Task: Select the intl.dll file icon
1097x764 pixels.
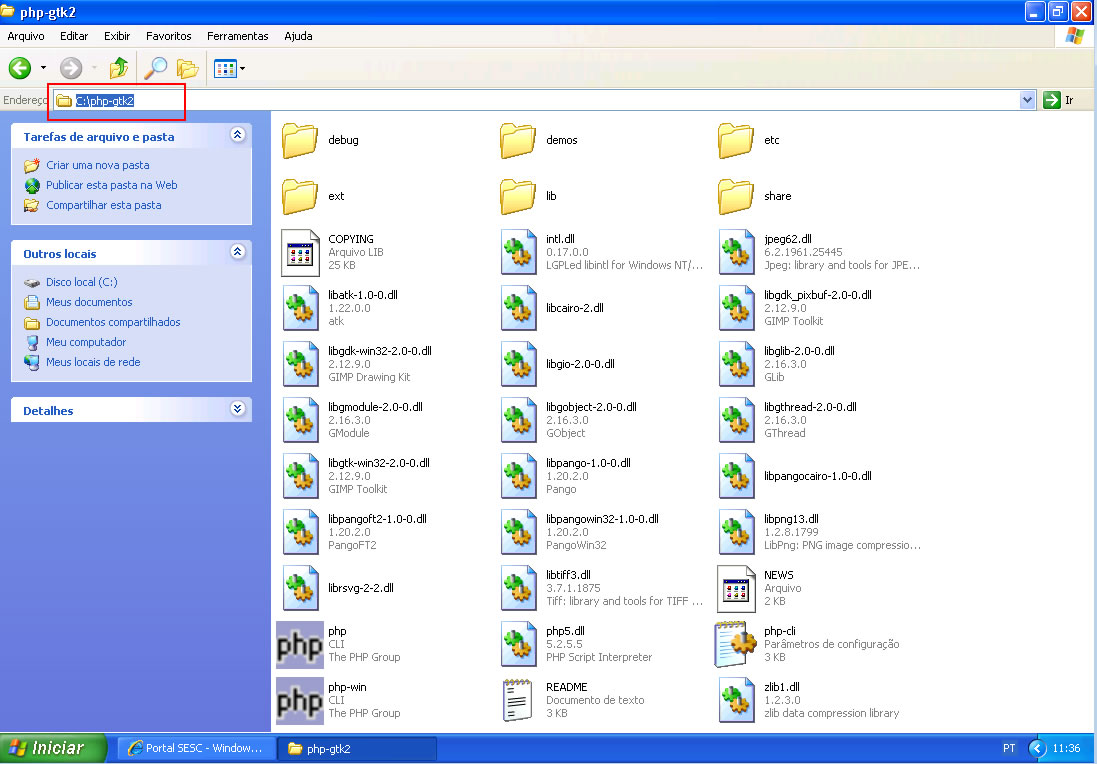Action: (518, 252)
